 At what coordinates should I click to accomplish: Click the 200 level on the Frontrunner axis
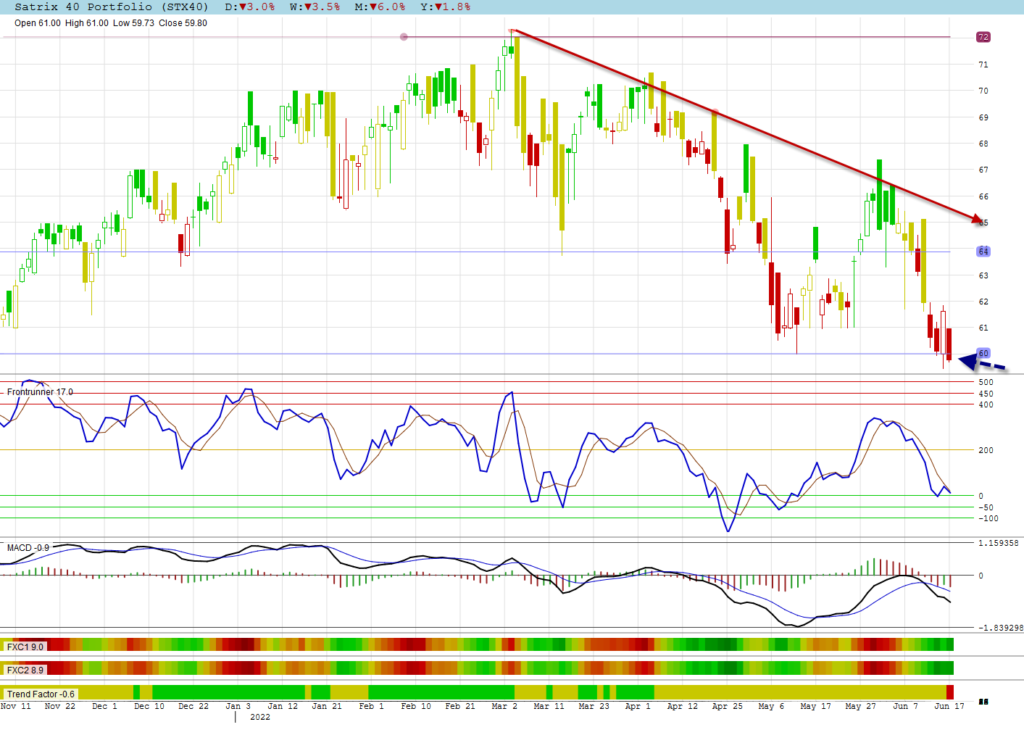(985, 450)
